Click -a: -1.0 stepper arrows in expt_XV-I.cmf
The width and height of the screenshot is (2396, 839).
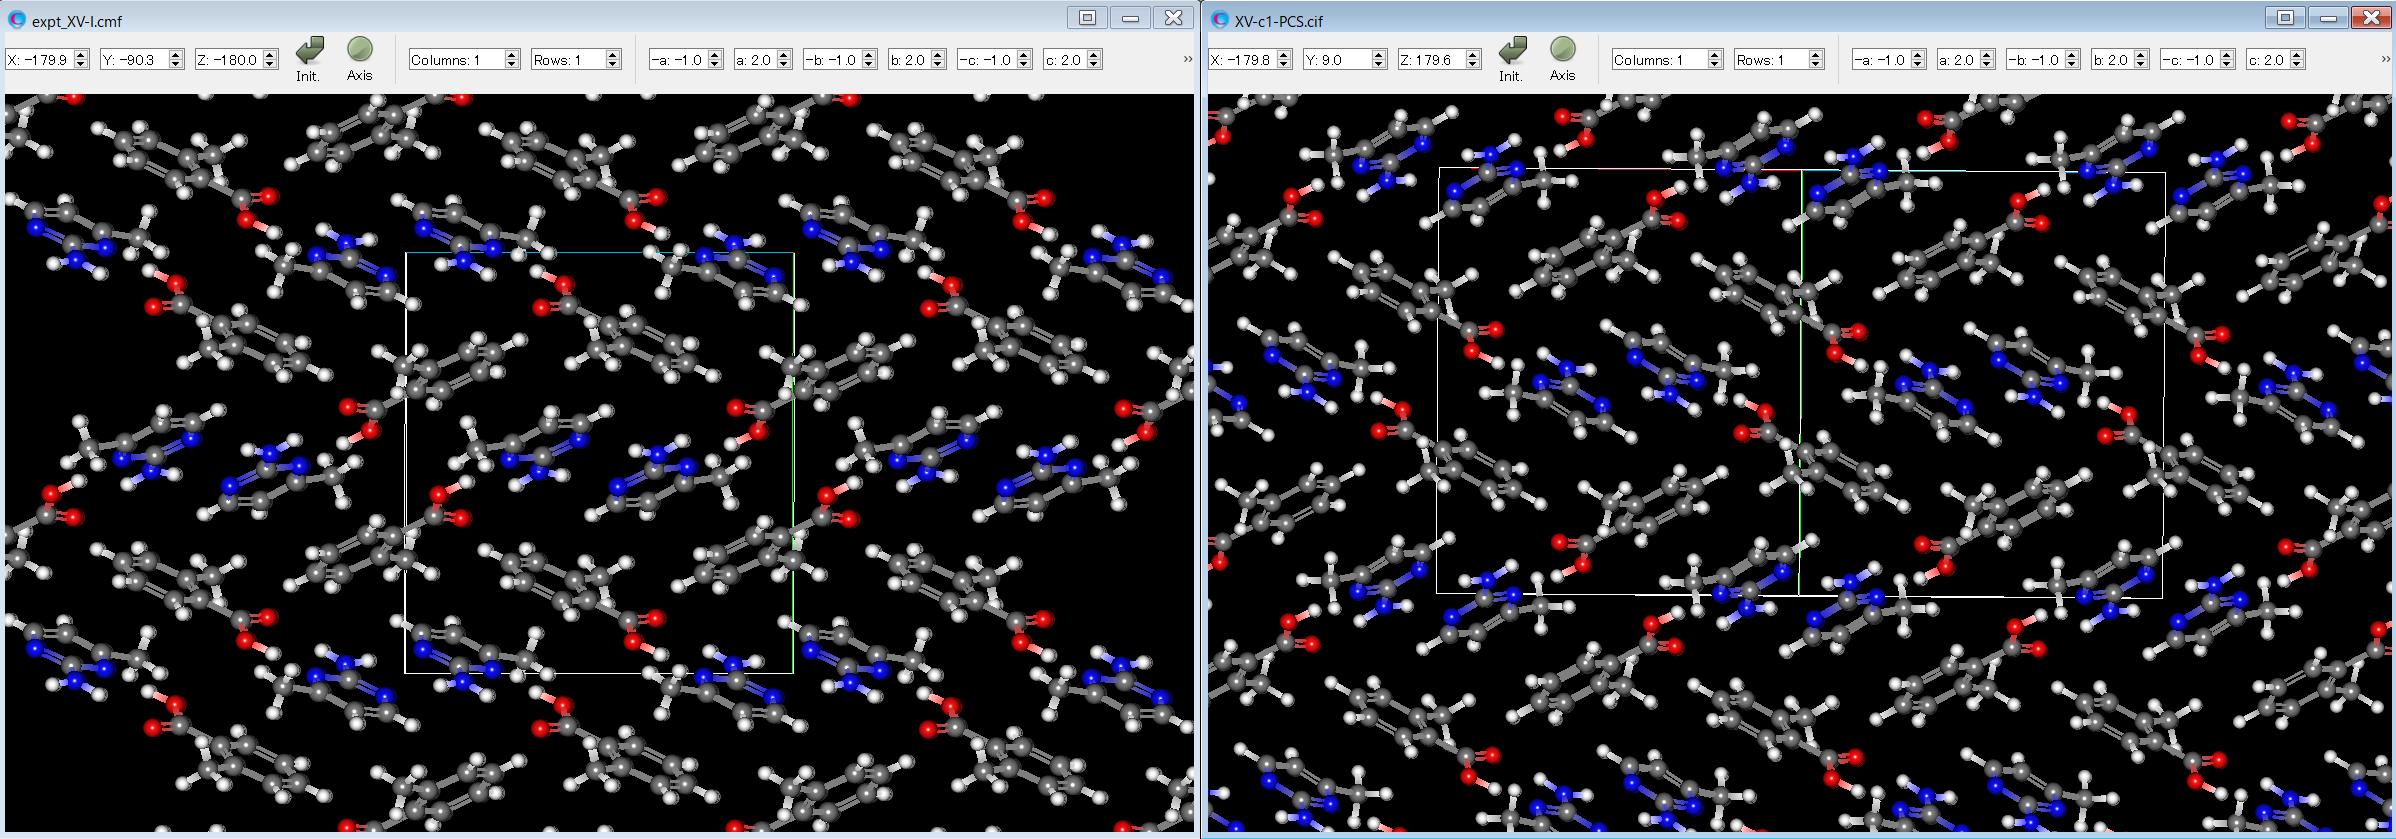click(x=715, y=60)
